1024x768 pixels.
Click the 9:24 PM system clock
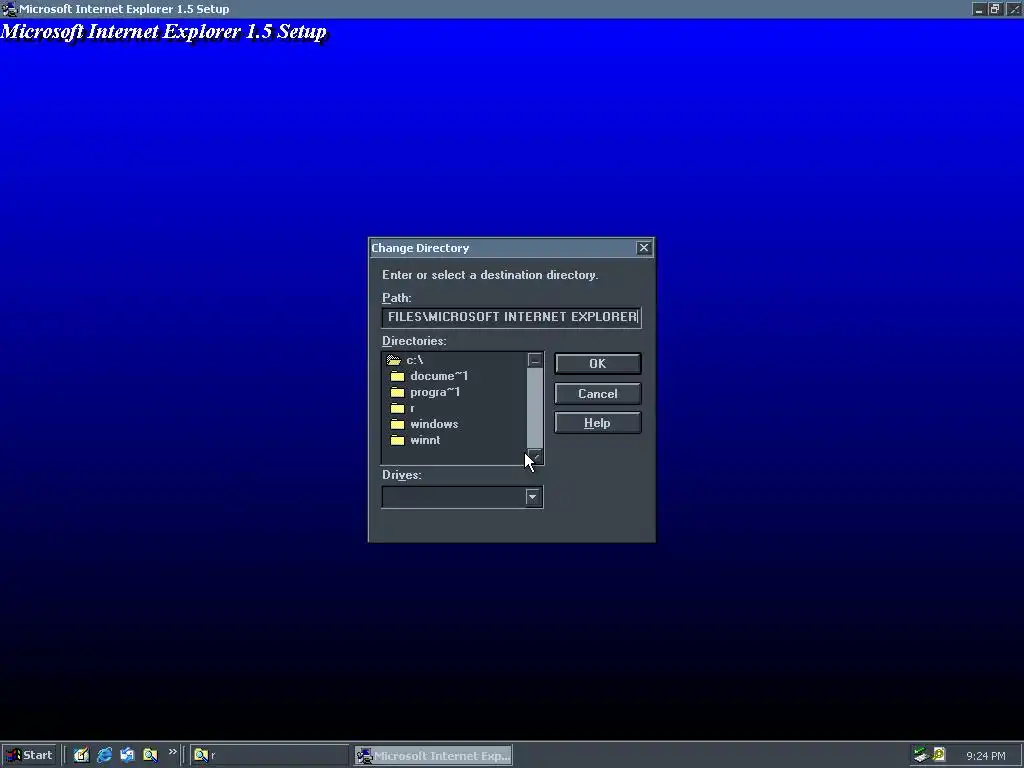985,756
